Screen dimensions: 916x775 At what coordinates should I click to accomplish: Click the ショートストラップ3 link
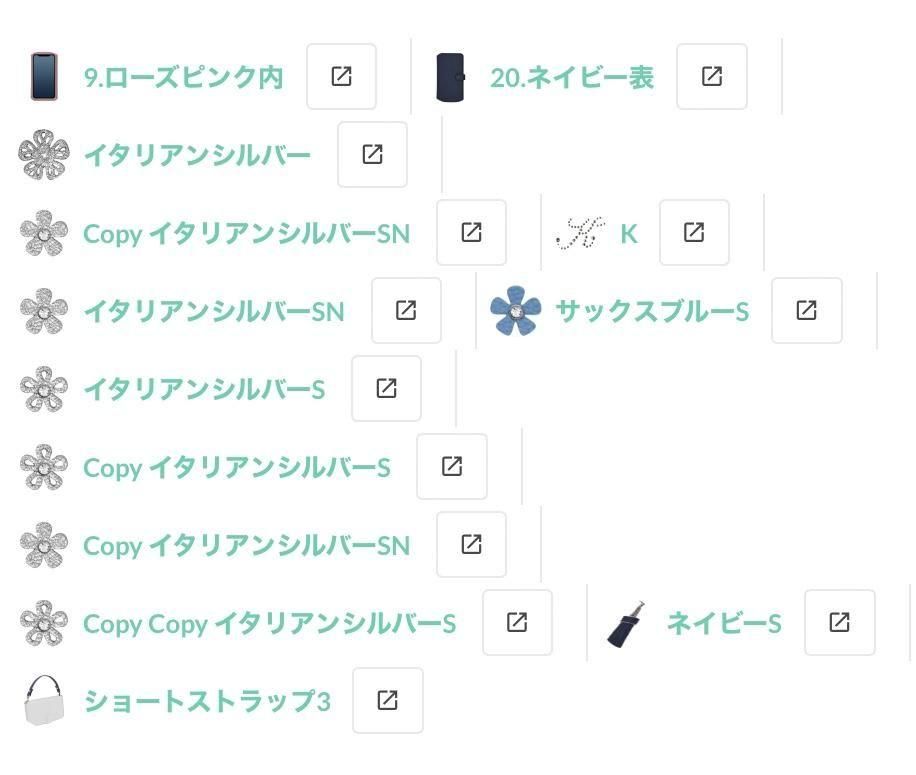tap(206, 702)
